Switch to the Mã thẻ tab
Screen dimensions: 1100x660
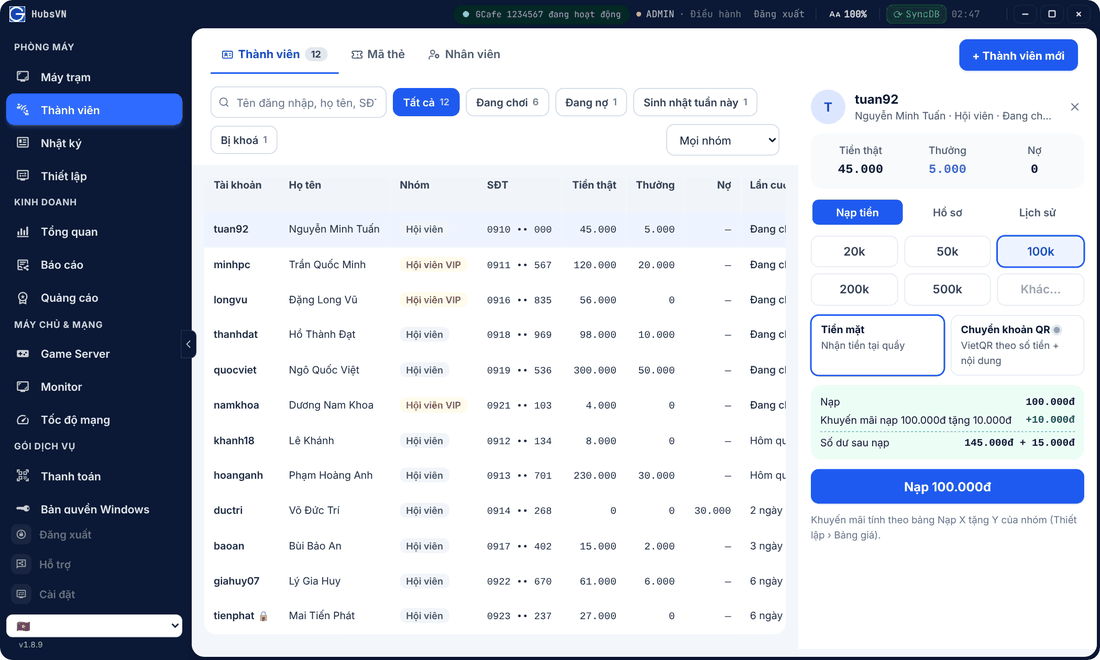click(x=378, y=54)
